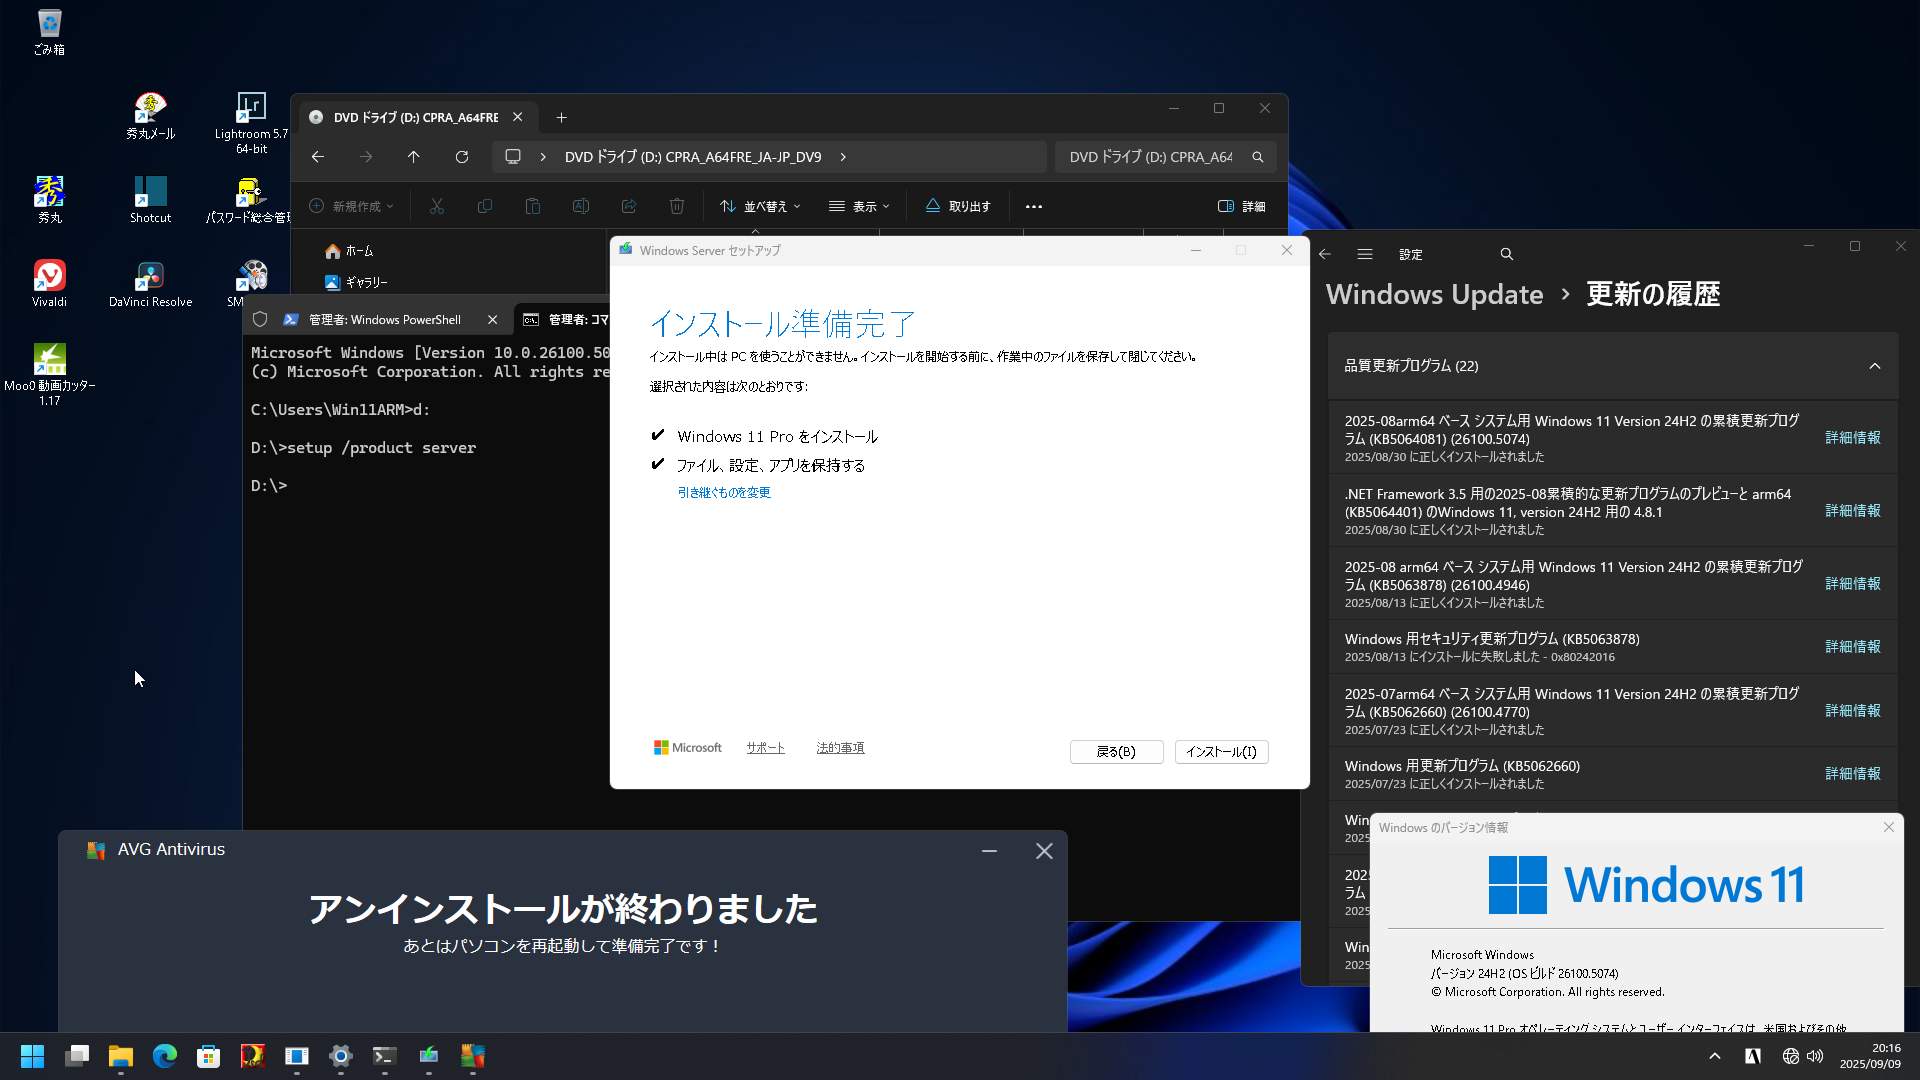Image resolution: width=1920 pixels, height=1080 pixels.
Task: Open the Moo0 動画カッター desktop icon
Action: click(49, 374)
